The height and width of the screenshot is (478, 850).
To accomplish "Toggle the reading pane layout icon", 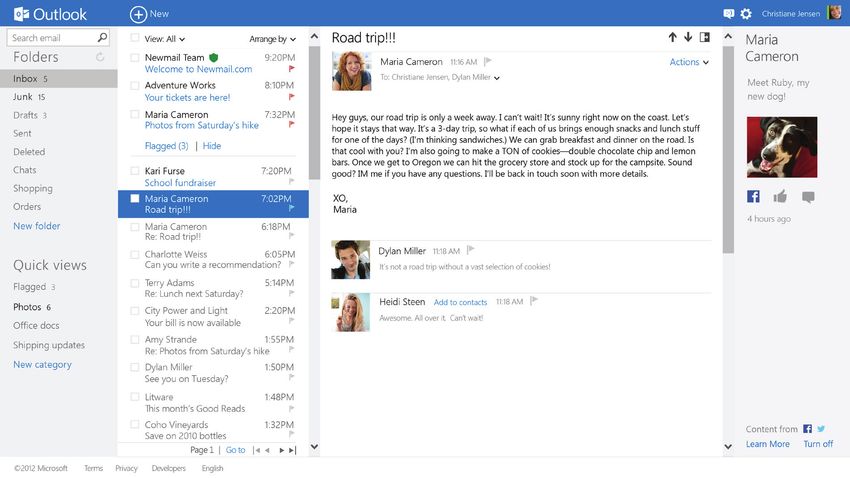I will (x=705, y=37).
